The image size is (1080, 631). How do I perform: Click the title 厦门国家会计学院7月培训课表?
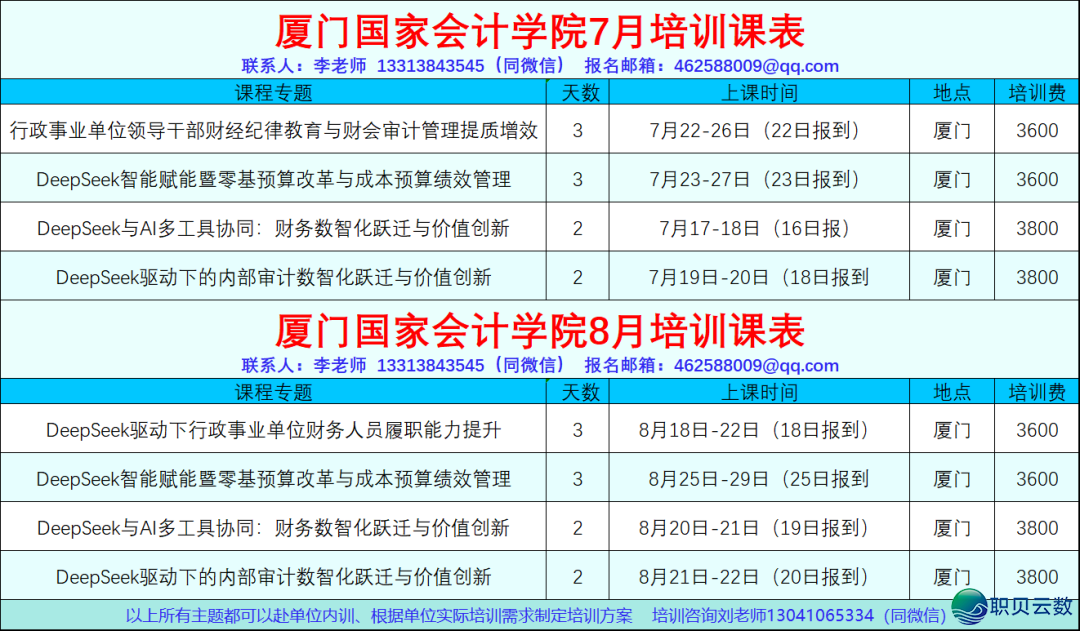pos(539,31)
